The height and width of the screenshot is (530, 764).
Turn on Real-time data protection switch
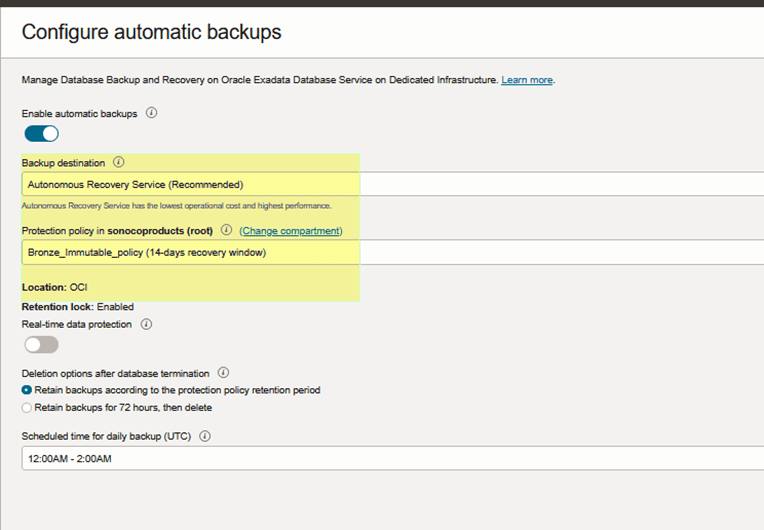[x=42, y=344]
